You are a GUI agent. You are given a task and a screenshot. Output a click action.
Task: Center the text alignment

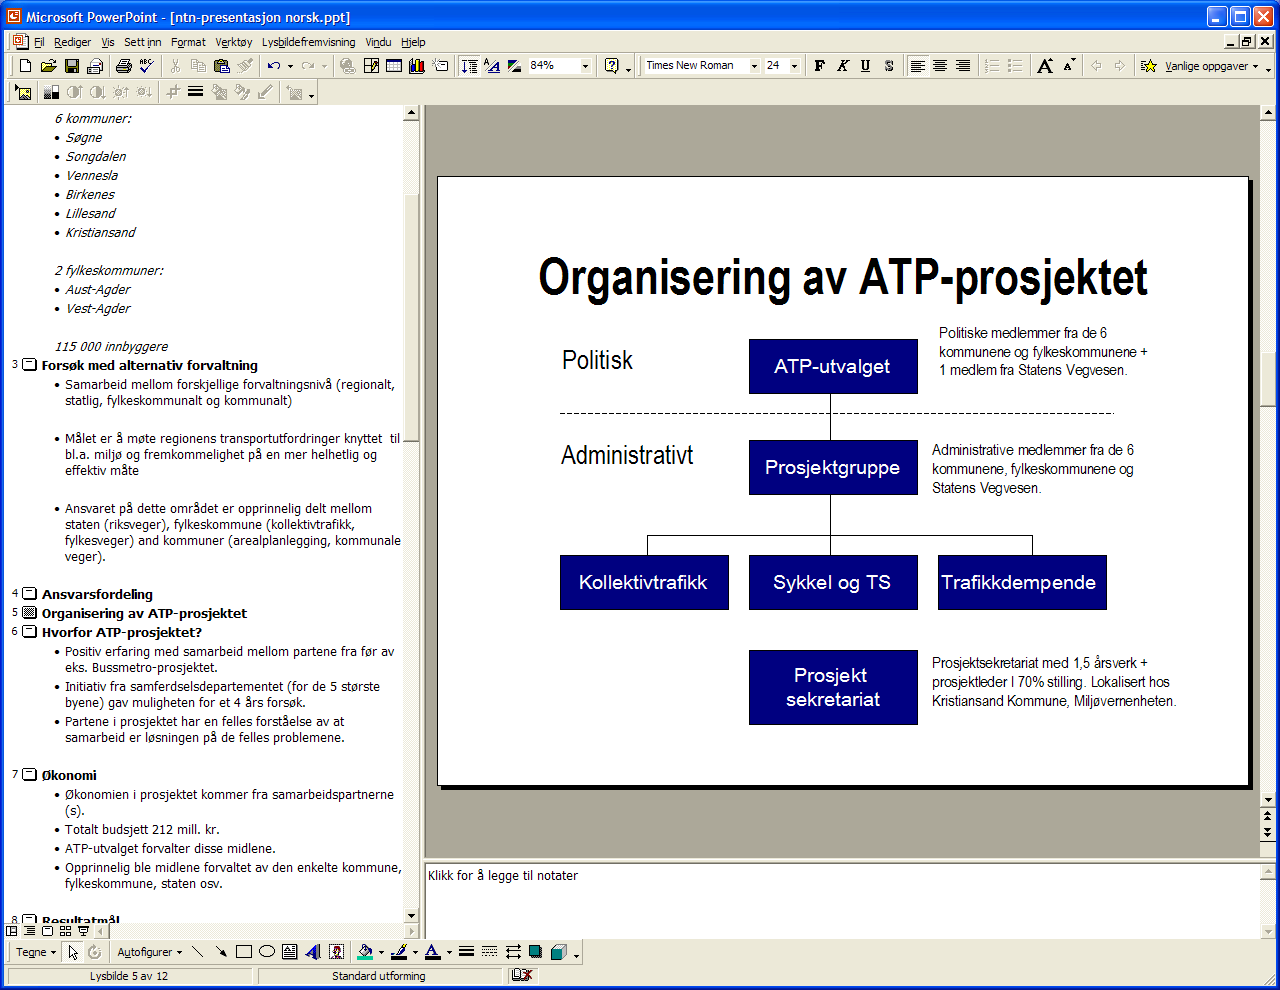[940, 66]
